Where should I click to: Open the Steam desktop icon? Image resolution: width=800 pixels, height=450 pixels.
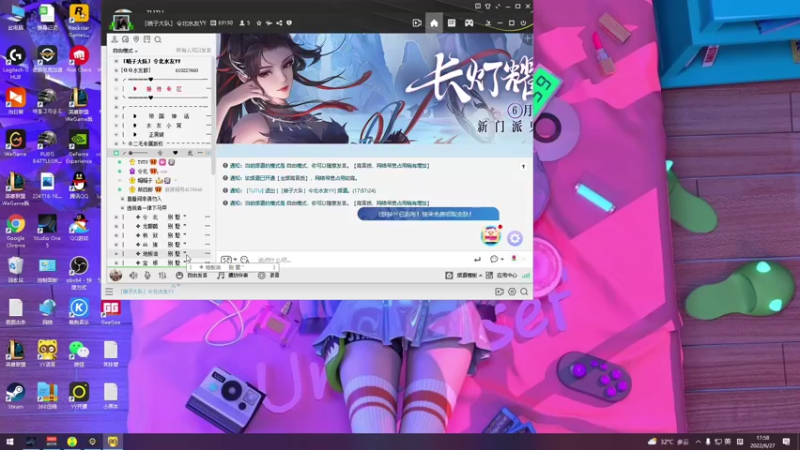[x=15, y=396]
